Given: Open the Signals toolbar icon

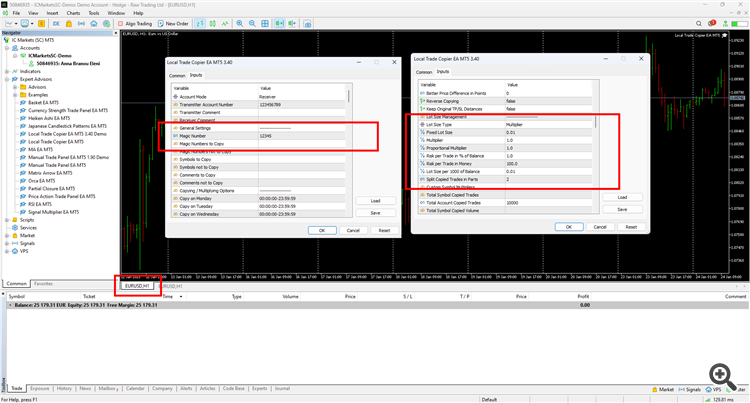Looking at the screenshot, I should [81, 23].
